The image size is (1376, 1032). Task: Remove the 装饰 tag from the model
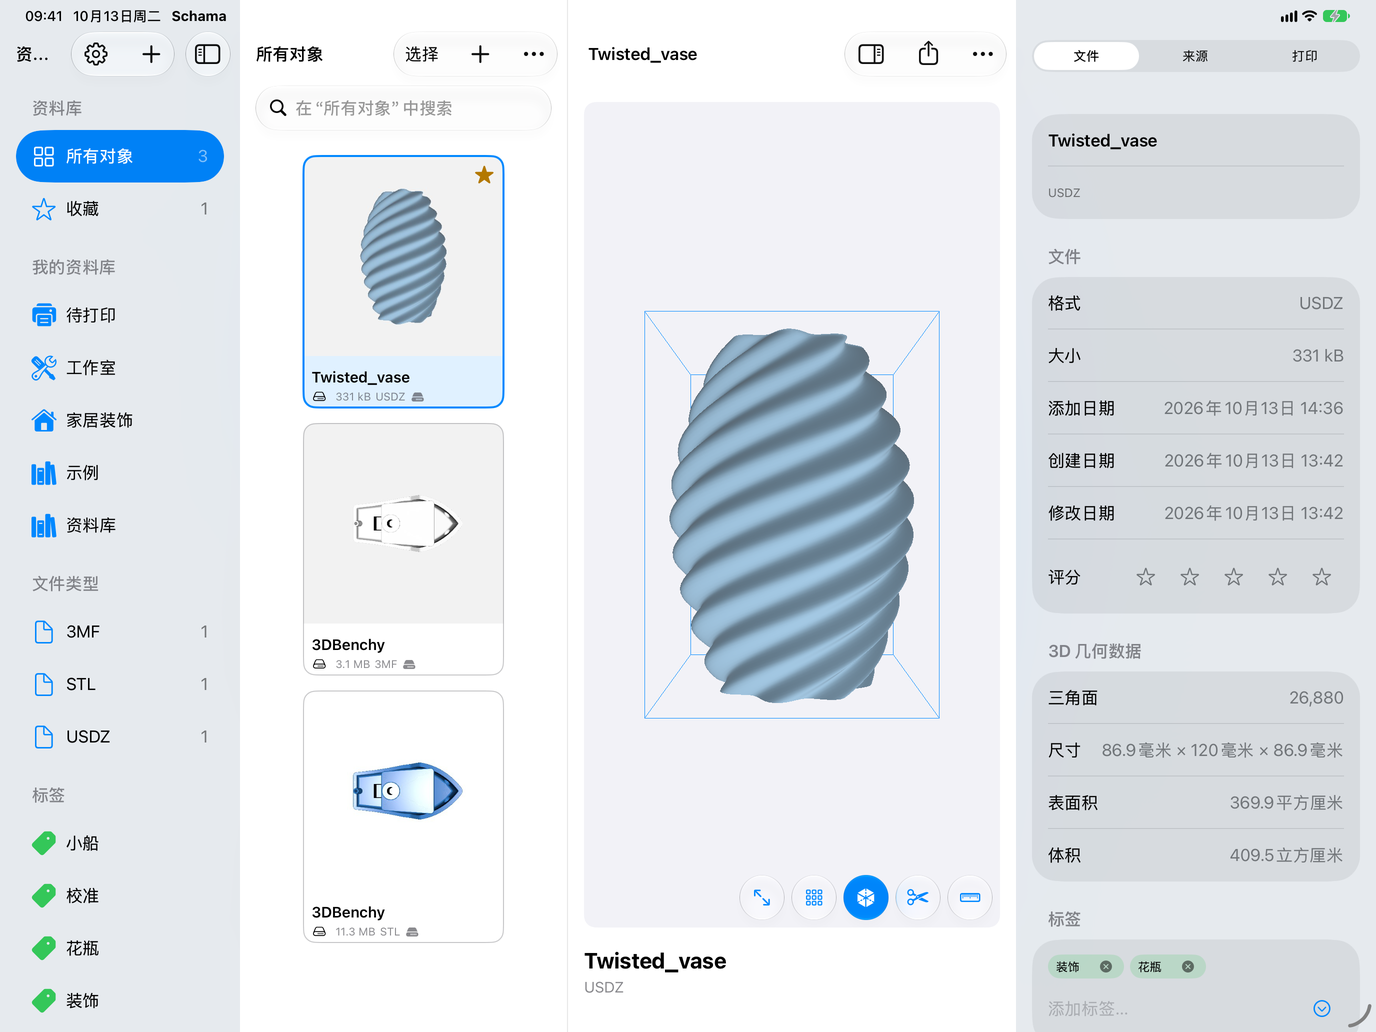point(1106,967)
